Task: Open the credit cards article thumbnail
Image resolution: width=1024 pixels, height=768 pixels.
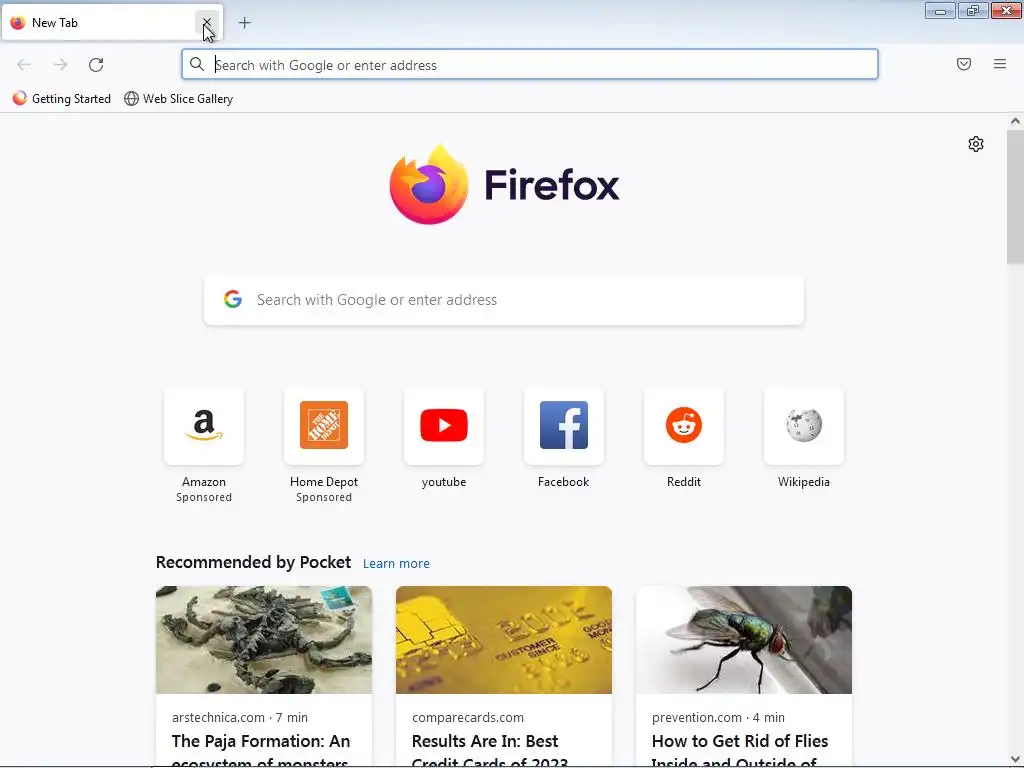Action: coord(504,640)
